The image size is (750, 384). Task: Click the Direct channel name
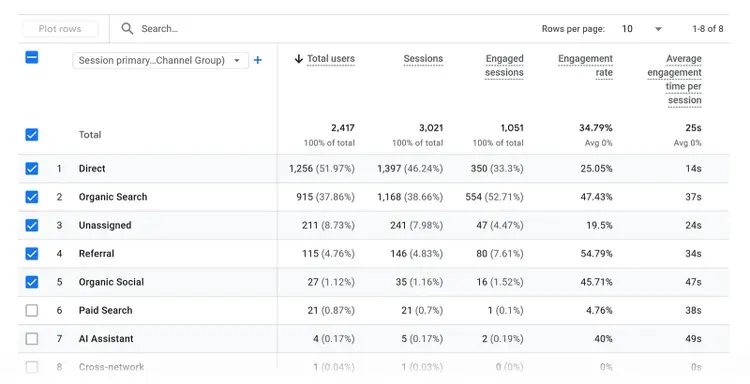92,168
